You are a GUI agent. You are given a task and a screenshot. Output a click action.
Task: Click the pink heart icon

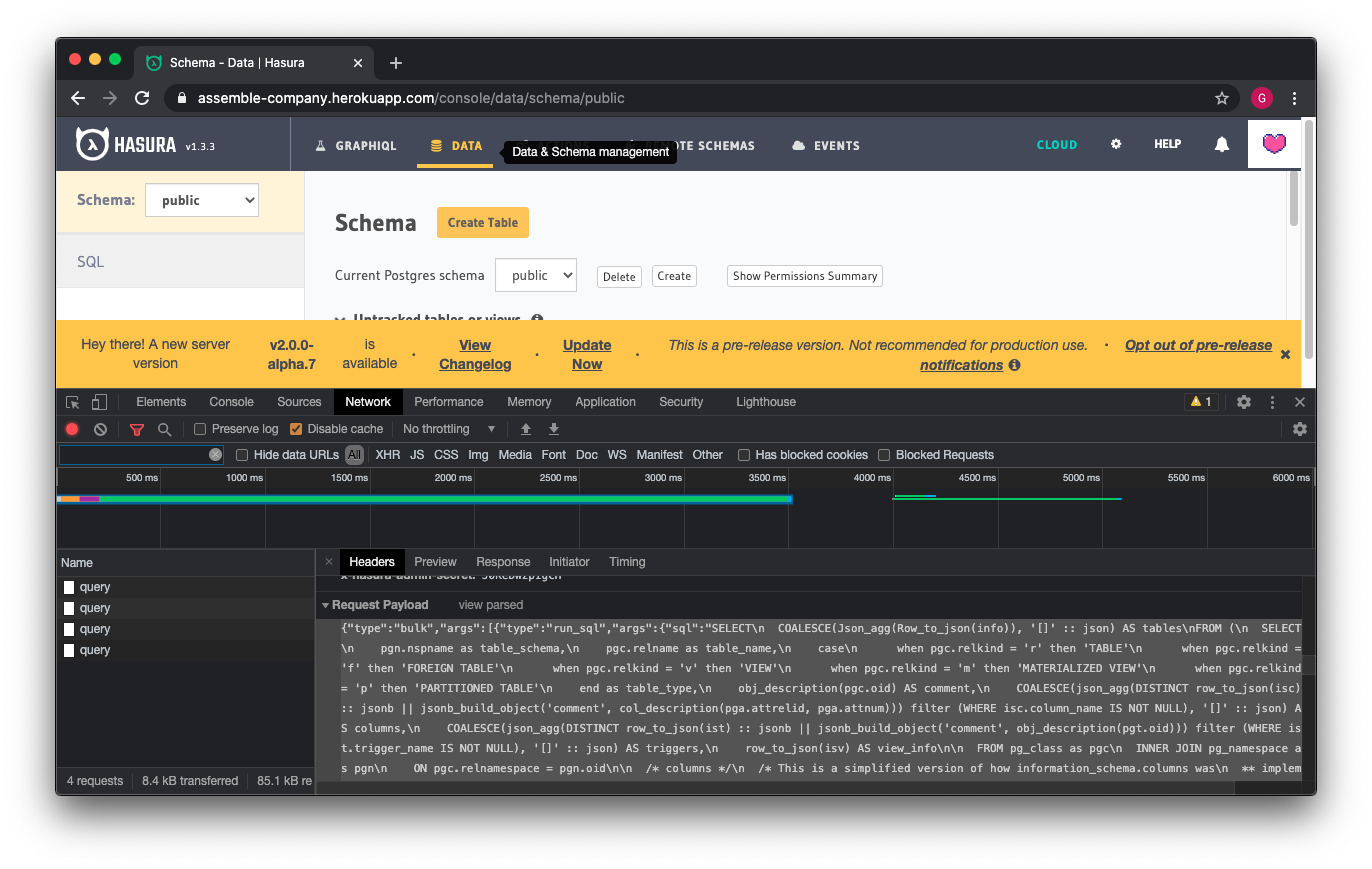pyautogui.click(x=1274, y=144)
